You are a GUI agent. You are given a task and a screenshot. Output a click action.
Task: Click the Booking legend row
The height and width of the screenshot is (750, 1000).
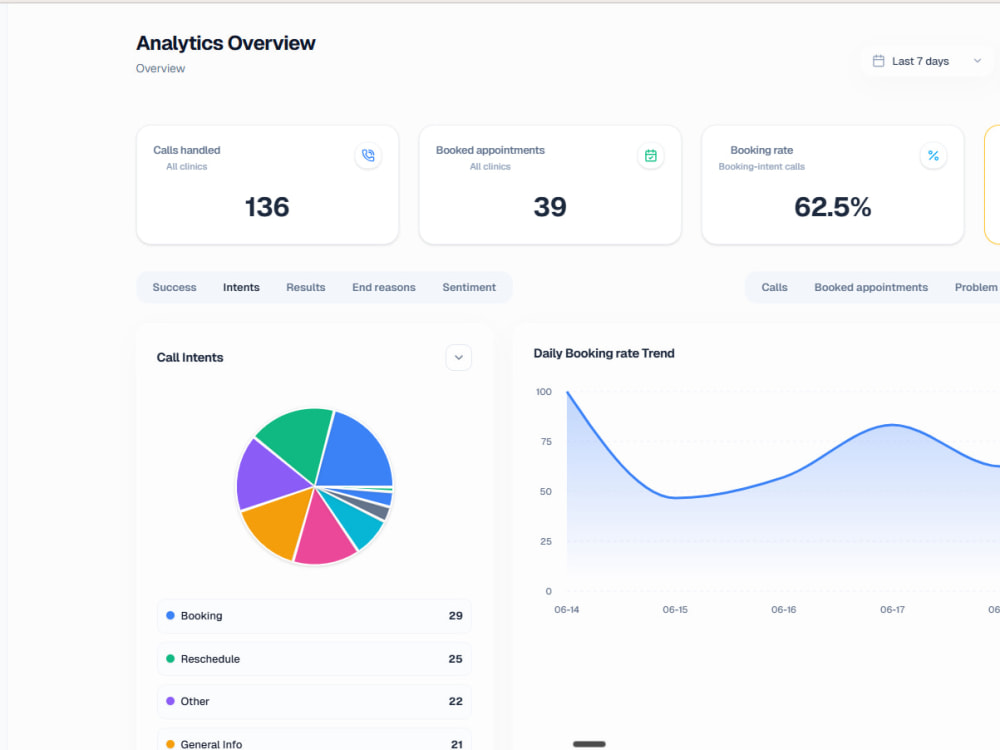click(314, 616)
